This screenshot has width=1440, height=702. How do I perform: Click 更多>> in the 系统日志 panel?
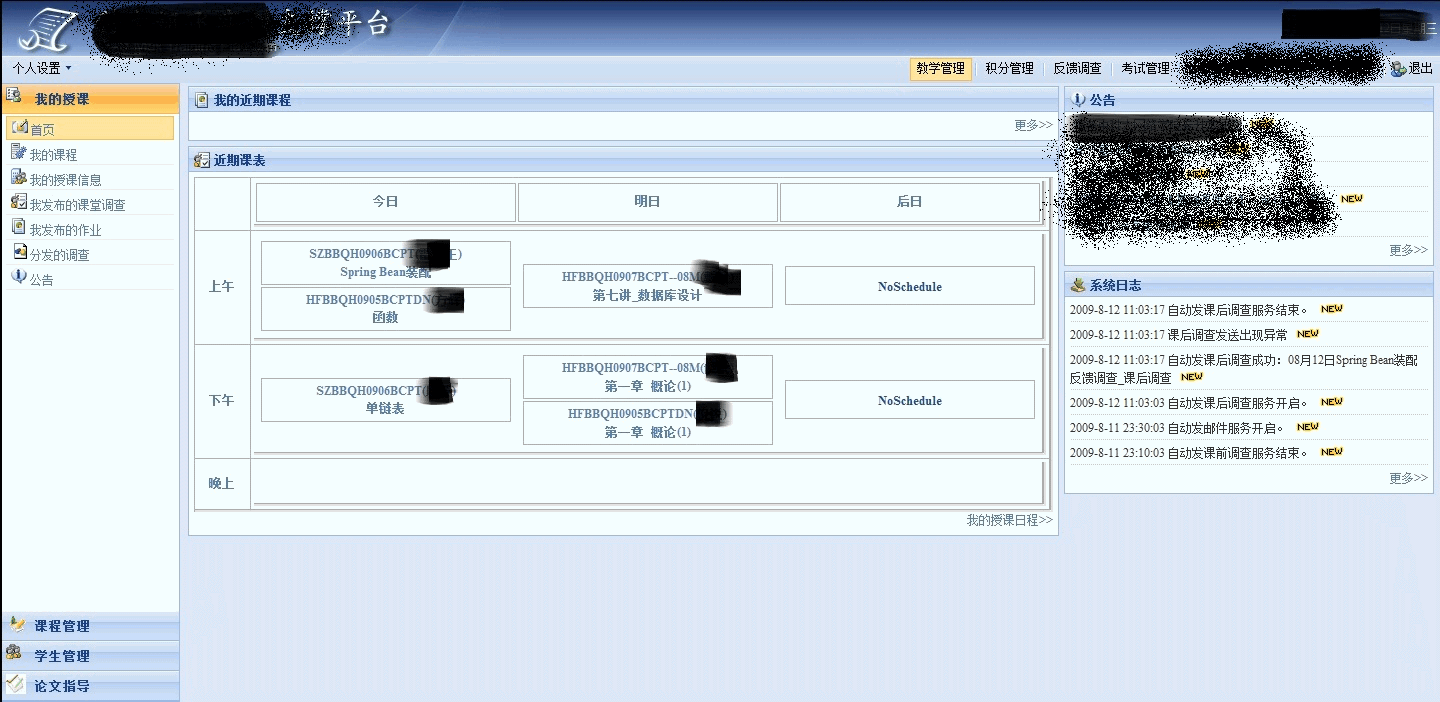(1408, 478)
